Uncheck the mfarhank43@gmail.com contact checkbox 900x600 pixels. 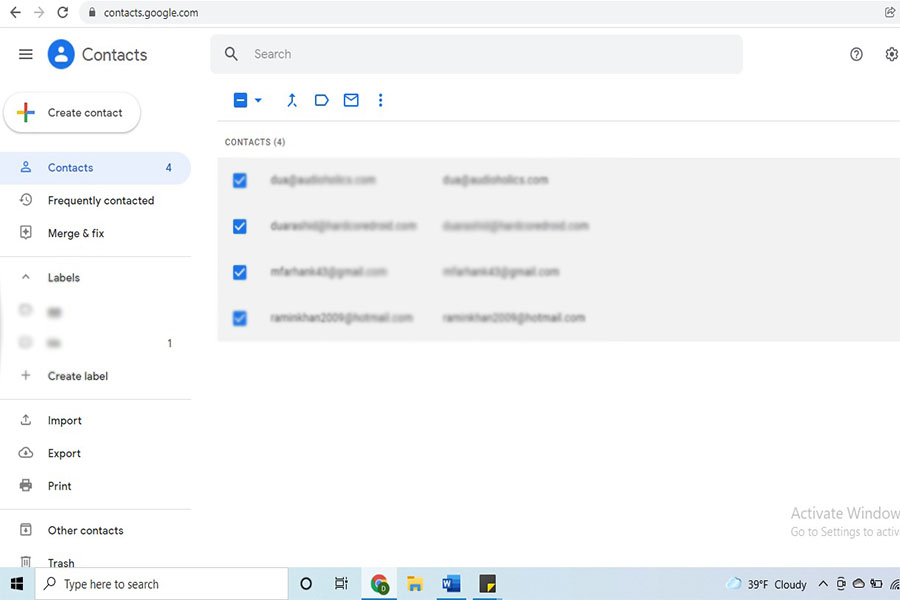coord(240,272)
